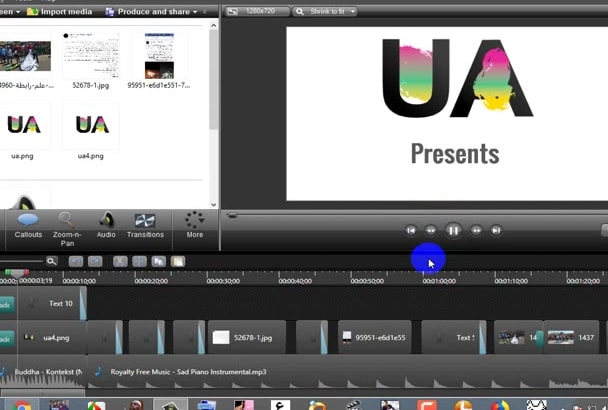608x410 pixels.
Task: Click the Undo icon on timeline toolbar
Action: click(x=76, y=261)
